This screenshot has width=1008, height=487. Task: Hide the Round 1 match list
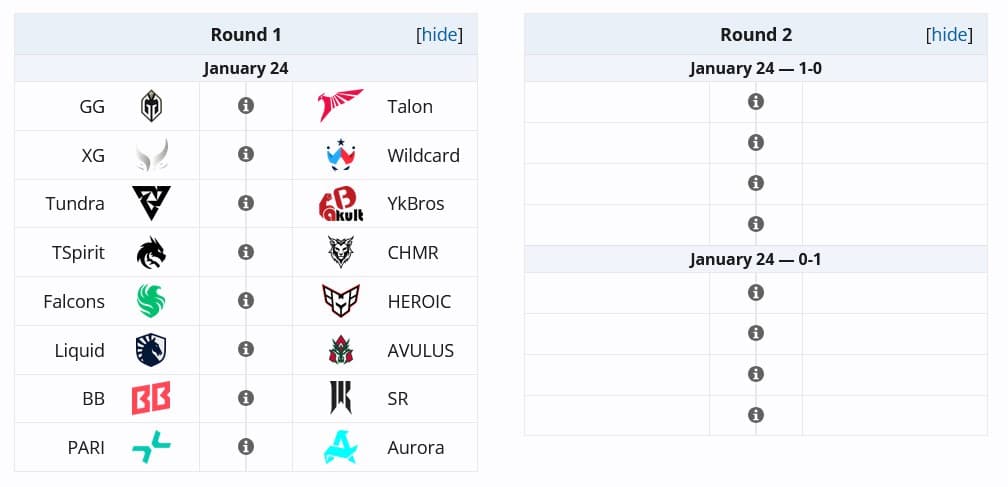pos(439,35)
